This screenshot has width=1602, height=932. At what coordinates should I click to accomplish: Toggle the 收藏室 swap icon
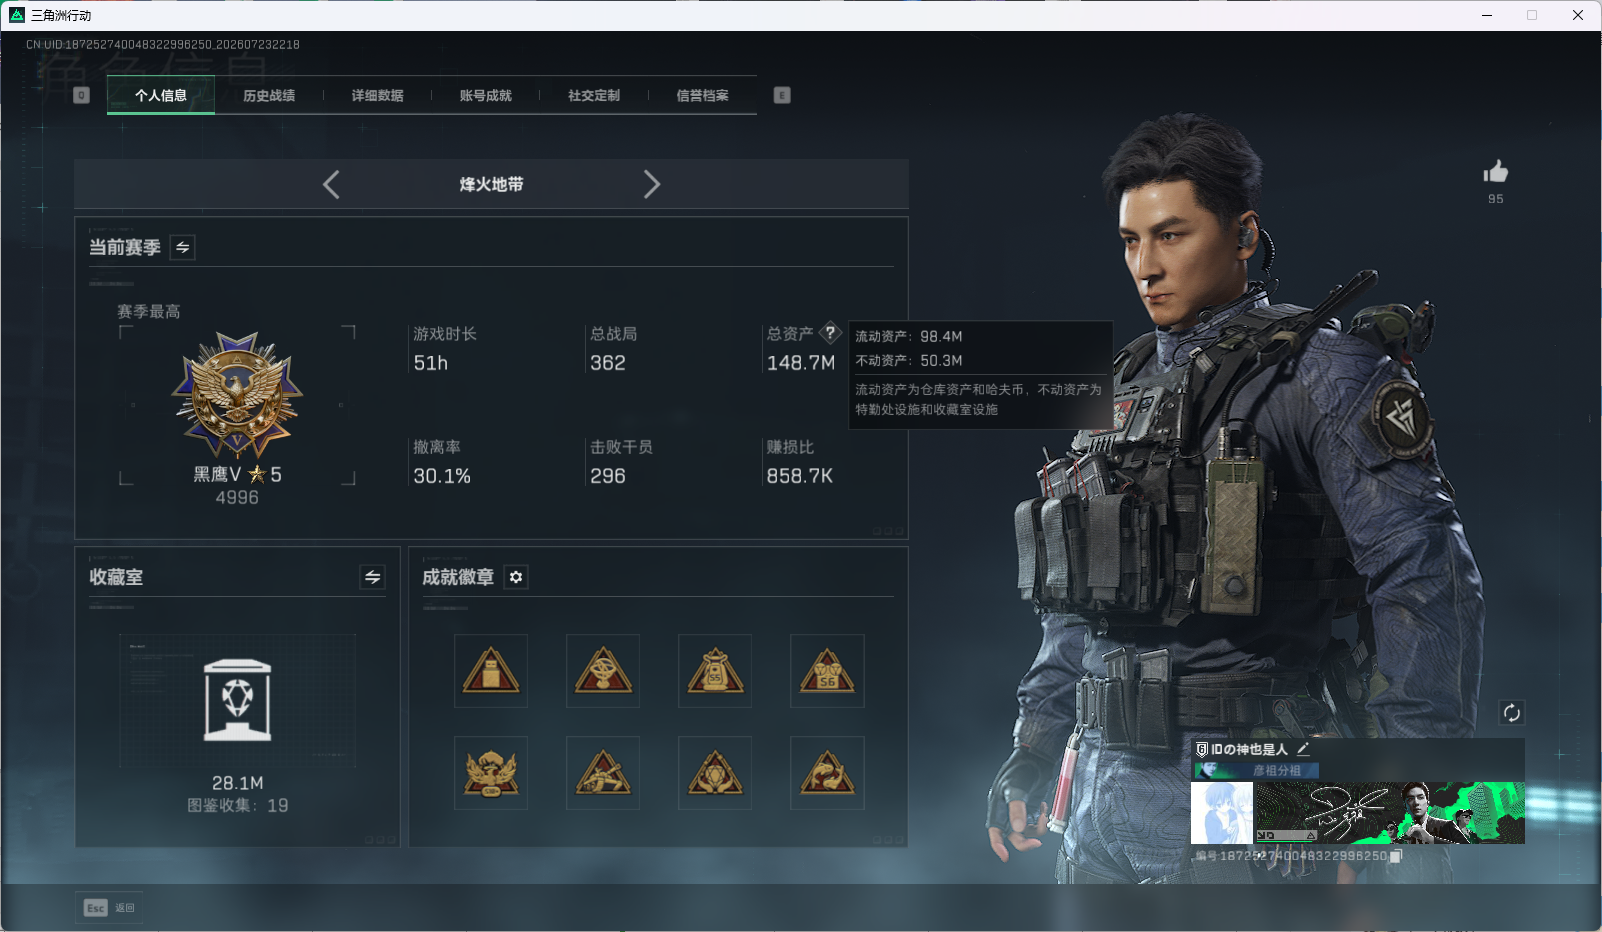tap(372, 577)
